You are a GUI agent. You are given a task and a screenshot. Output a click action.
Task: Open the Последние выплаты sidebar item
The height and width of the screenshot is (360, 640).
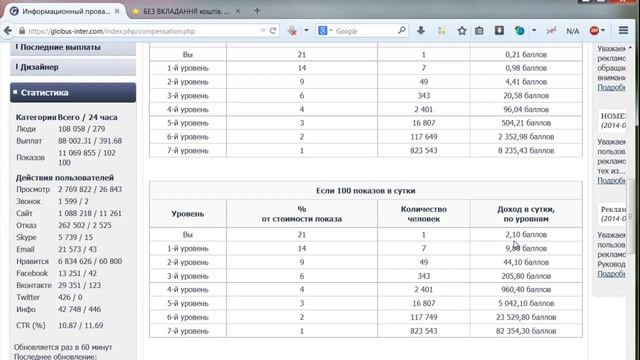point(73,48)
